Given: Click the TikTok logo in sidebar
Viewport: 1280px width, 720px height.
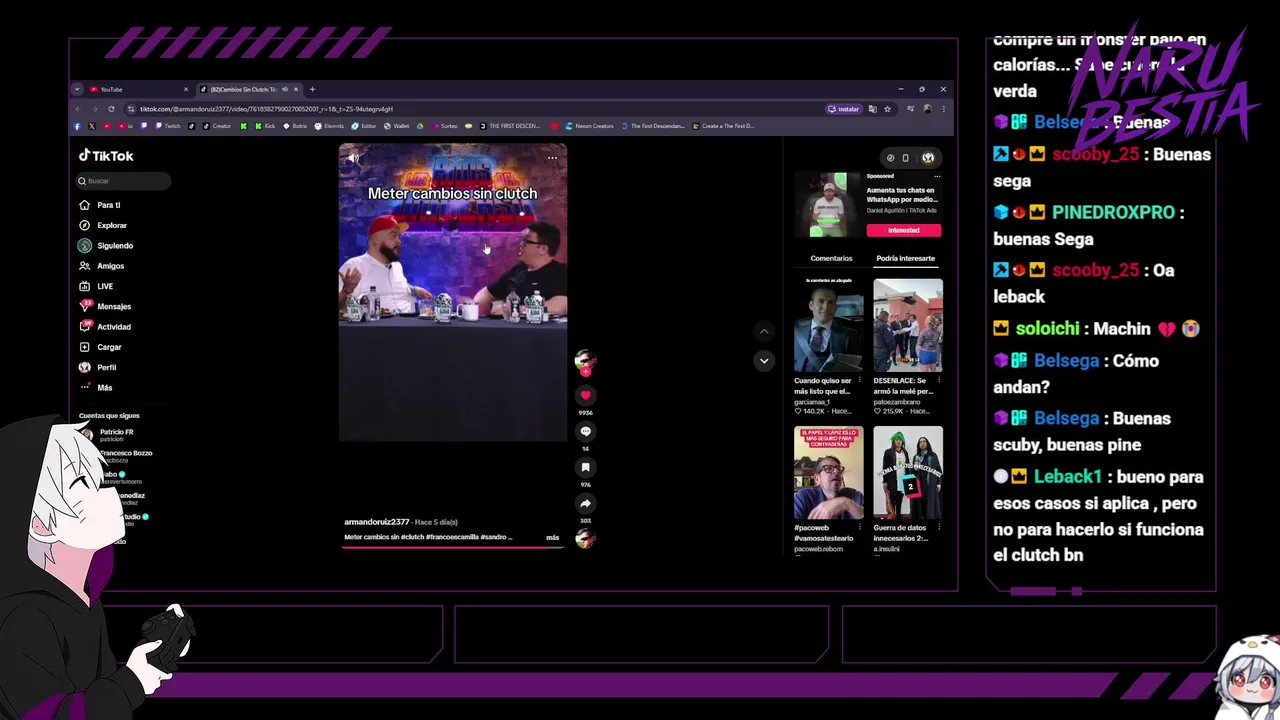Looking at the screenshot, I should click(106, 156).
